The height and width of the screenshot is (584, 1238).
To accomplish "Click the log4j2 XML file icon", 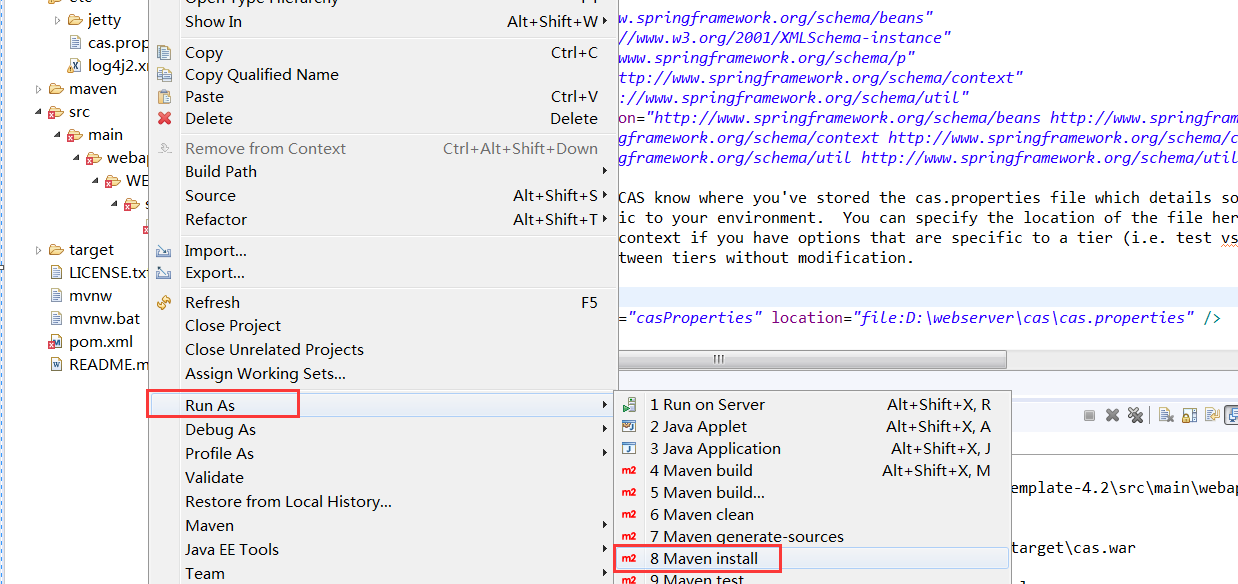I will 76,66.
